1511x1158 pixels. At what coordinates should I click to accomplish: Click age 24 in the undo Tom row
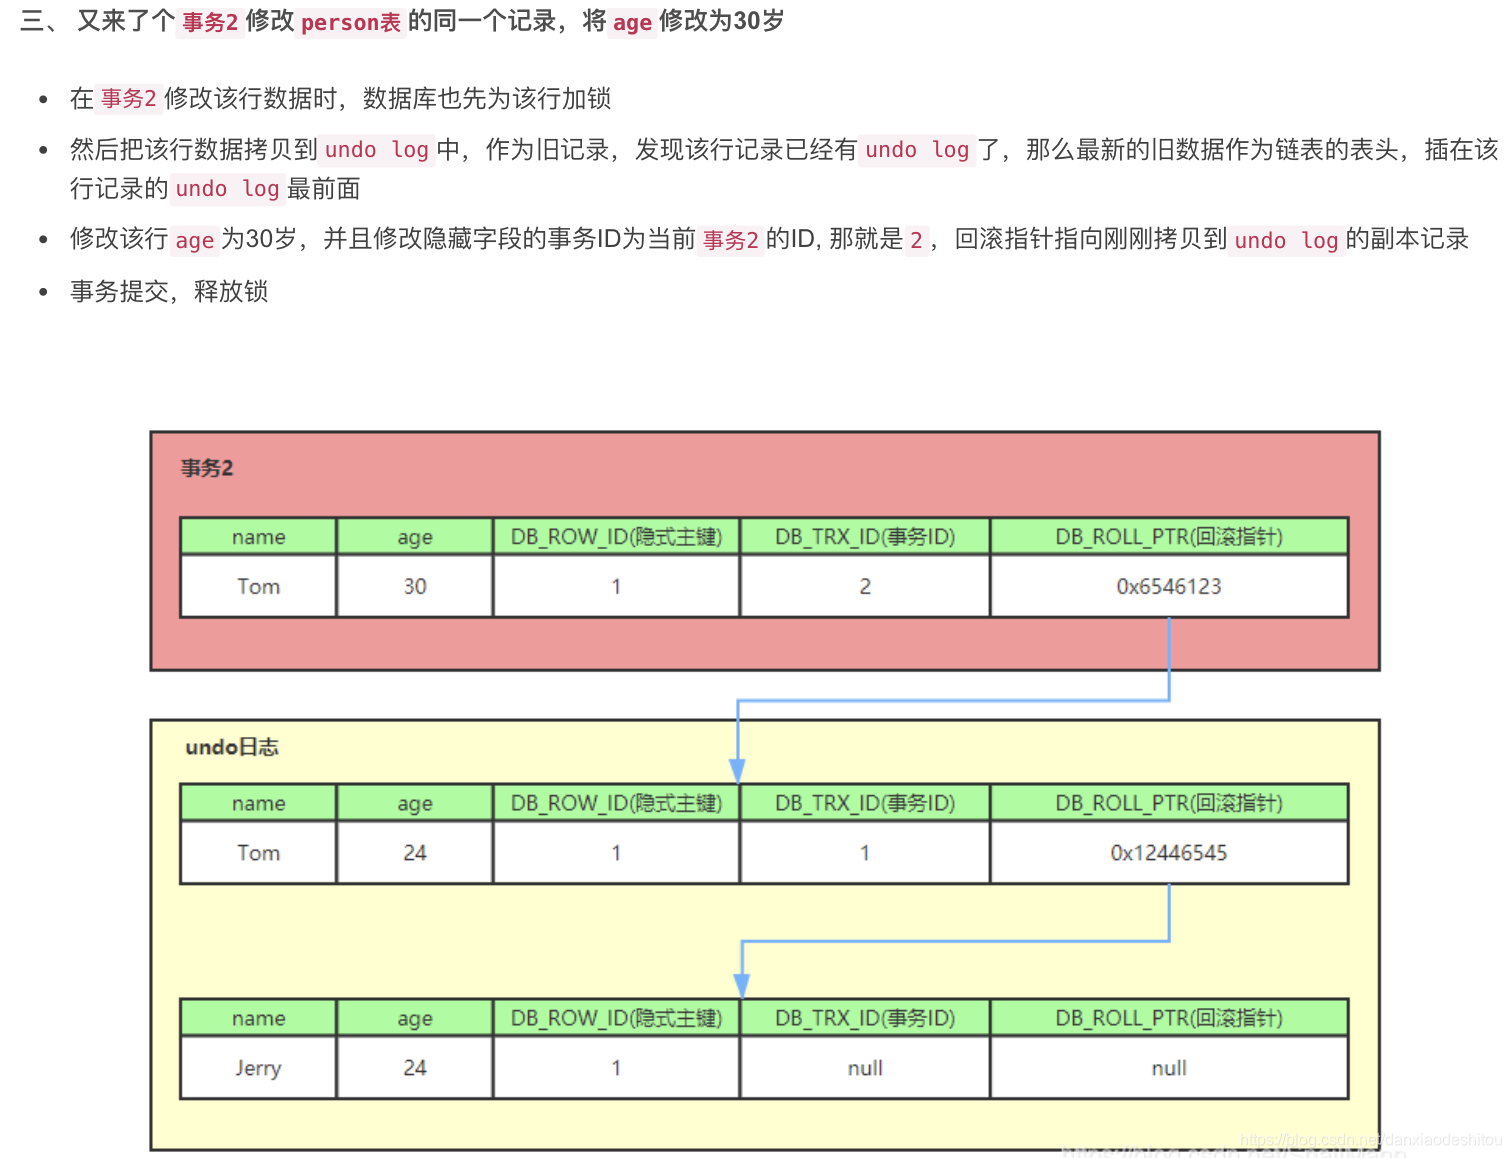coord(415,853)
